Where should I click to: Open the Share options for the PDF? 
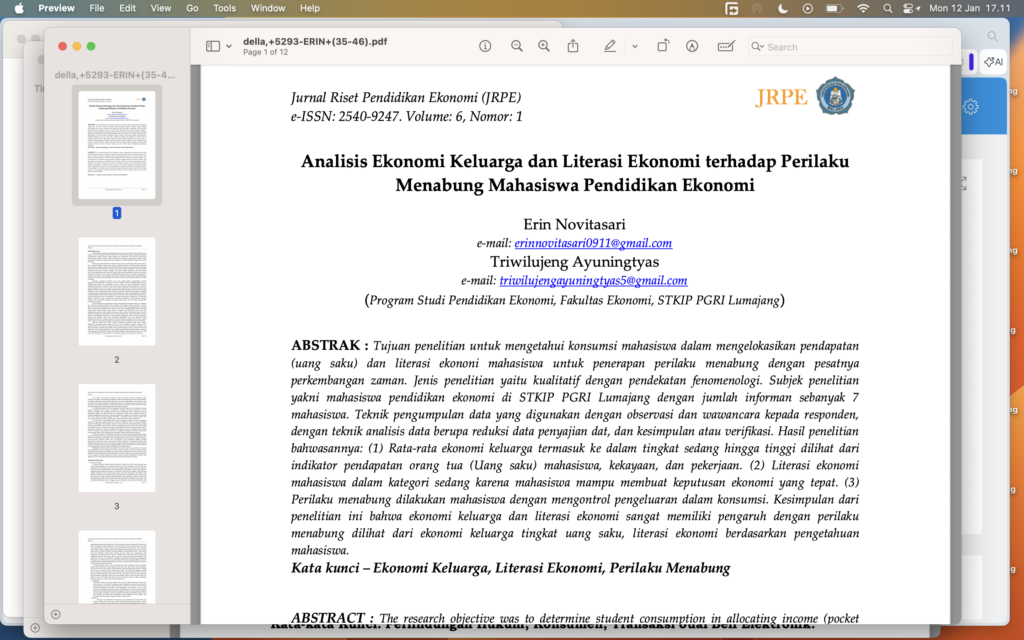[x=572, y=46]
